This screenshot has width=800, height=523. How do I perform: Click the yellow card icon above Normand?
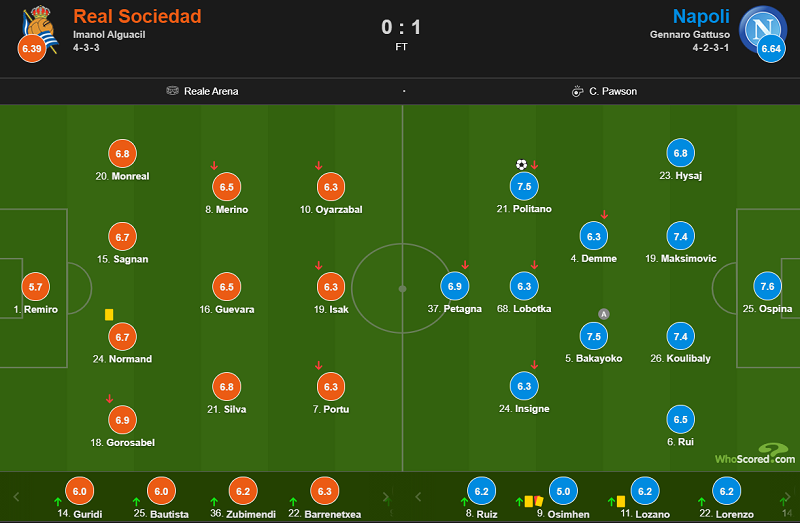[109, 314]
